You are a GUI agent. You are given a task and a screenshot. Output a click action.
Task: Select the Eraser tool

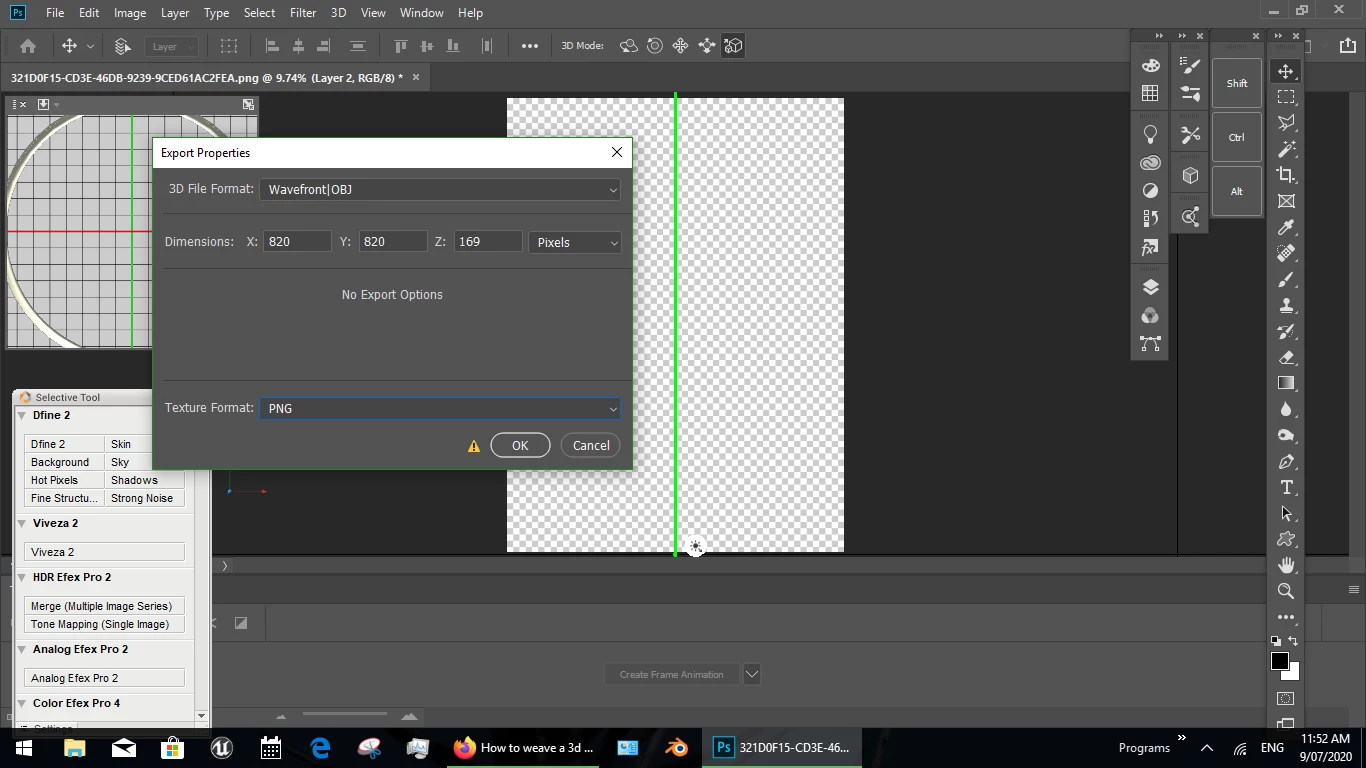[1286, 357]
